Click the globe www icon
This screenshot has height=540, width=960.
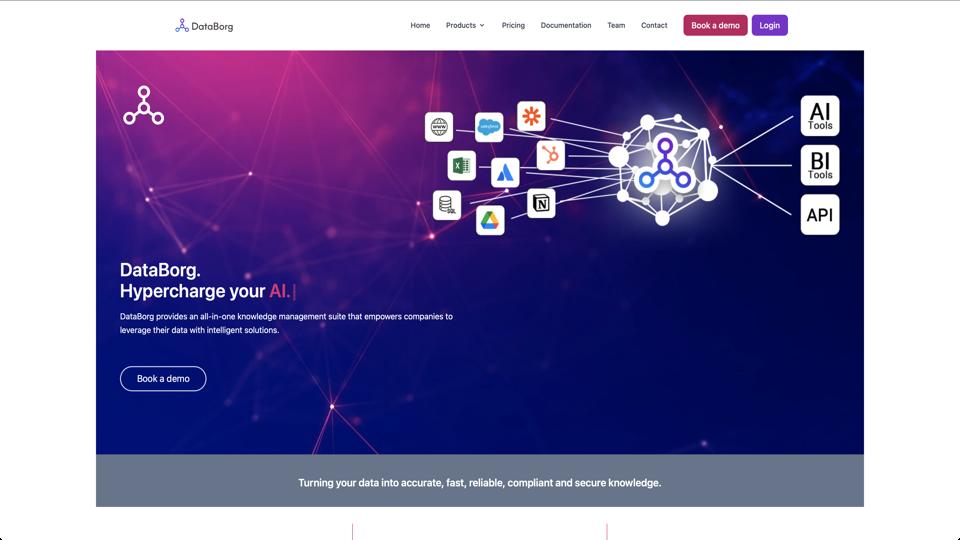pyautogui.click(x=439, y=127)
